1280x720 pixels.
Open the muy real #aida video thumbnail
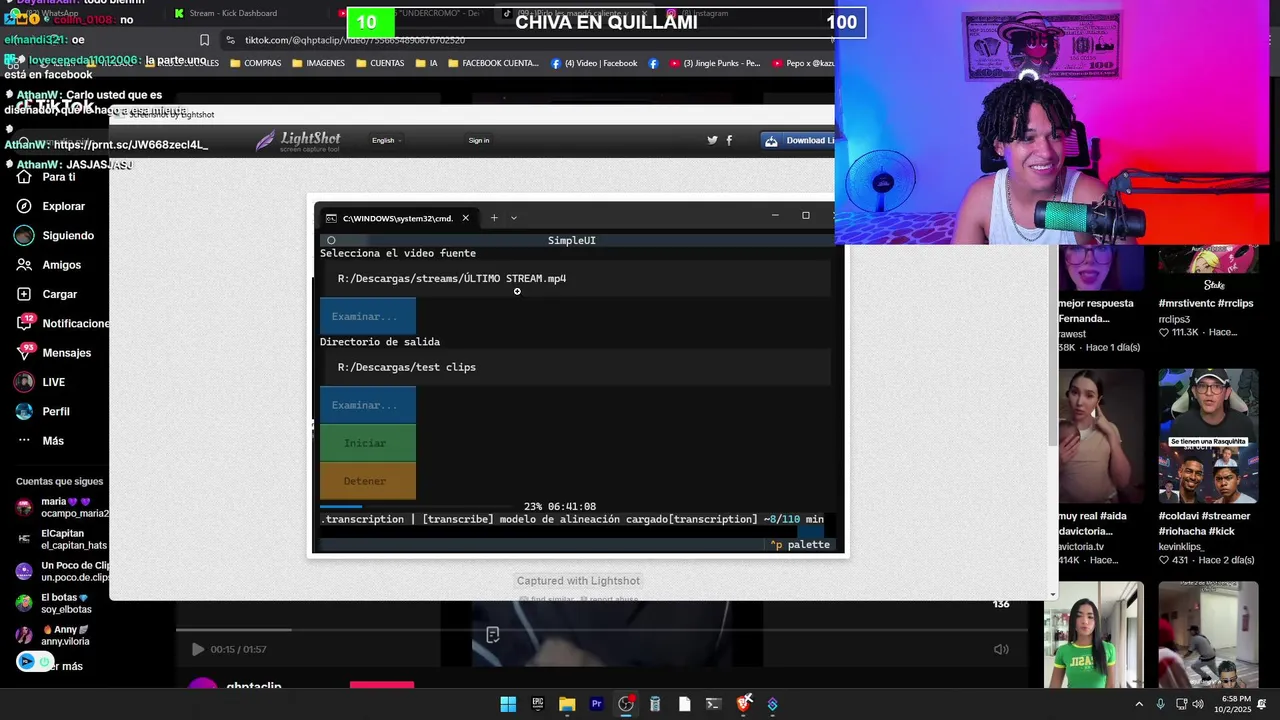[x=1101, y=436]
